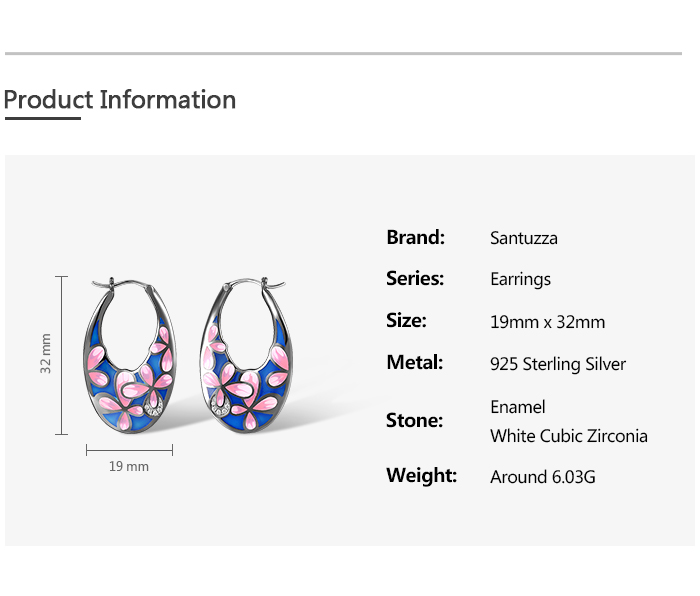Screen dimensions: 700x596
Task: Click the Size: label
Action: tap(406, 321)
